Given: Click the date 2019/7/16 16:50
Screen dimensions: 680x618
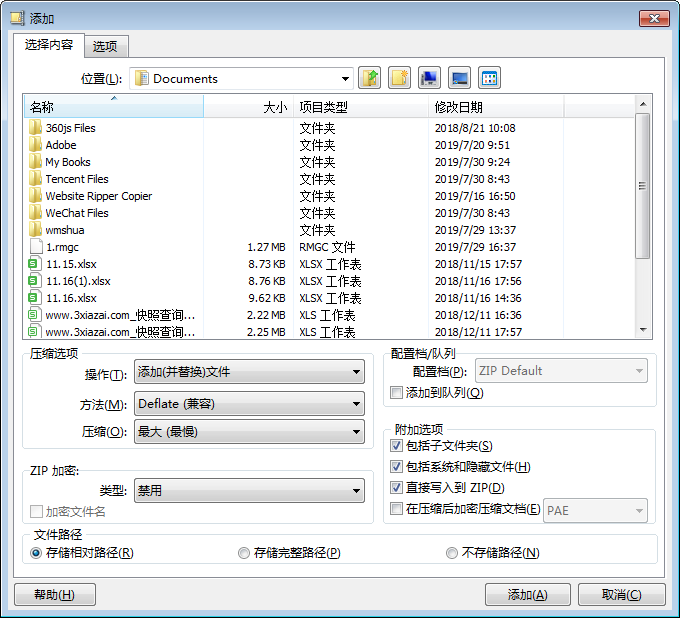Looking at the screenshot, I should click(475, 196).
